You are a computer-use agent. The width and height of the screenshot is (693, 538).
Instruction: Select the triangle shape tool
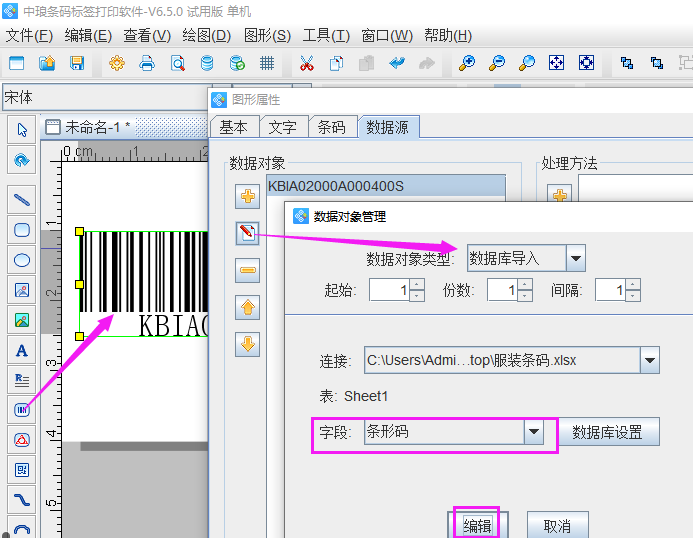pos(22,440)
